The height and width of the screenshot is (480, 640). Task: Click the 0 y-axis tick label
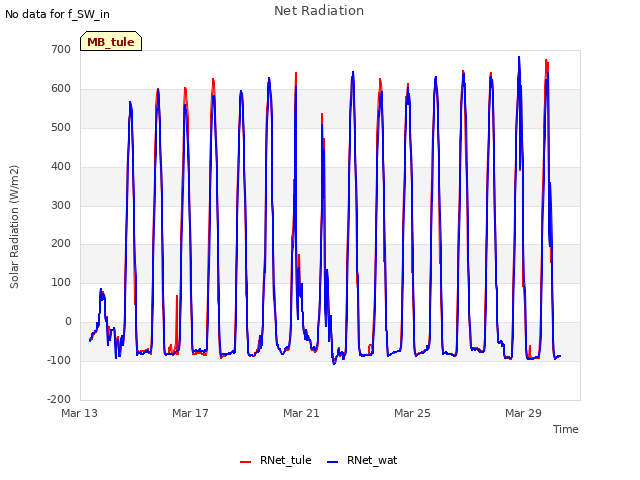68,322
